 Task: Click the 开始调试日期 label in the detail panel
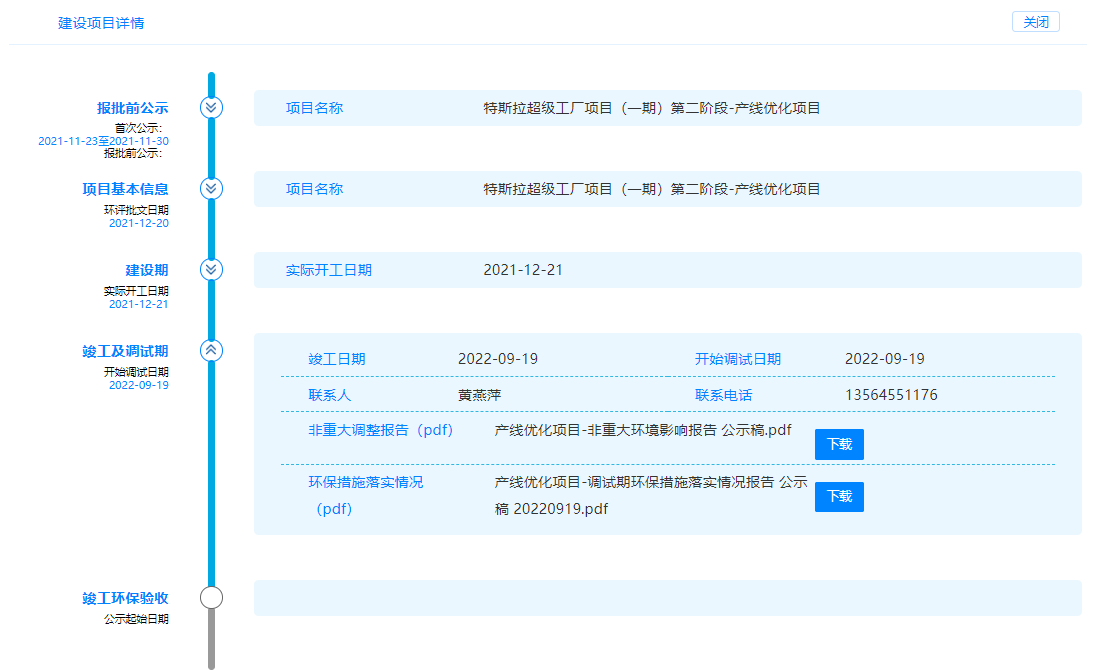[738, 359]
